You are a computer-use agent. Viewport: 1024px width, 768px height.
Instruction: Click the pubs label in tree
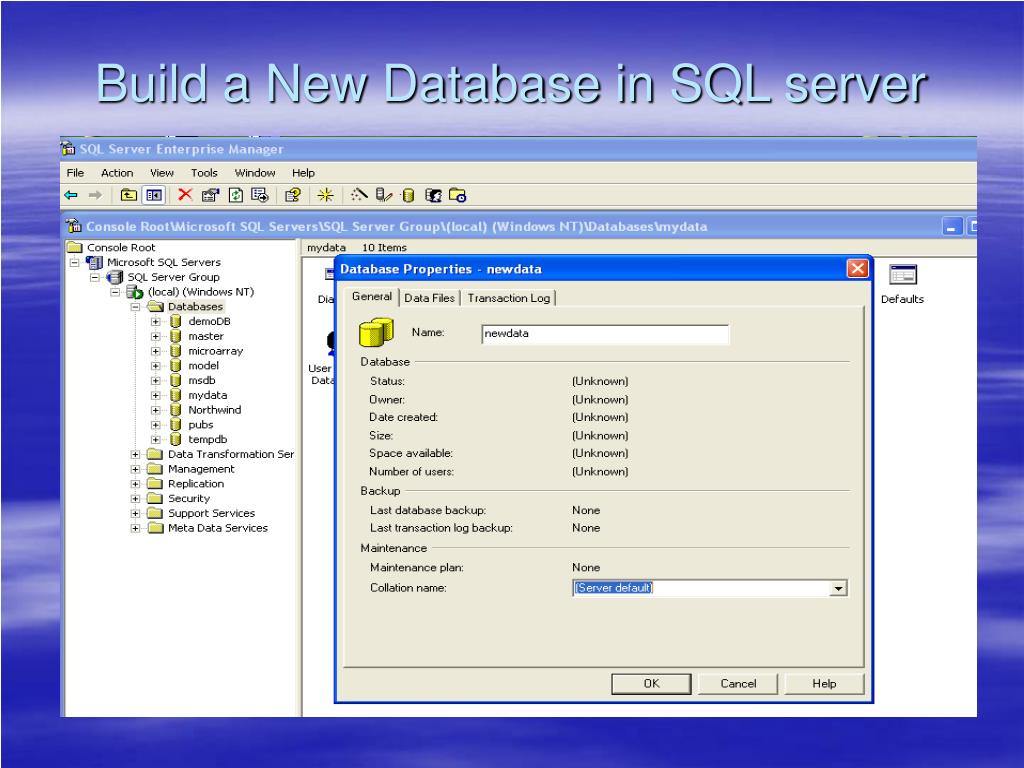tap(200, 424)
